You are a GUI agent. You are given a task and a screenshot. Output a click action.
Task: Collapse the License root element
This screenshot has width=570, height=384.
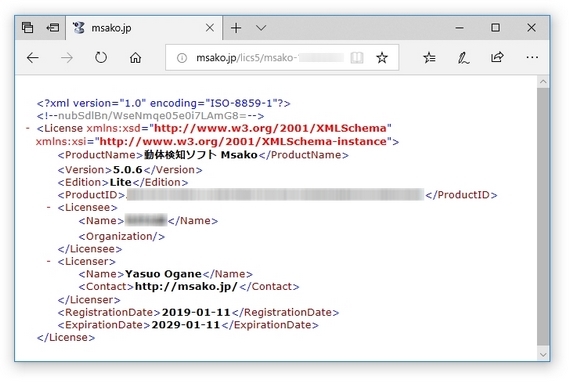point(28,128)
